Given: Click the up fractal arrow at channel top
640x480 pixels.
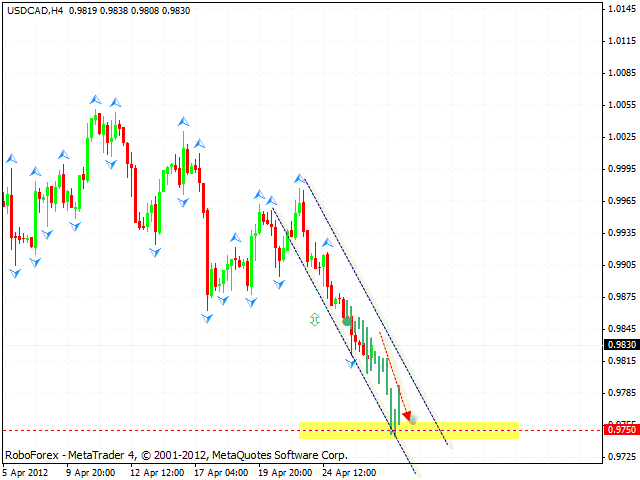Looking at the screenshot, I should [299, 178].
